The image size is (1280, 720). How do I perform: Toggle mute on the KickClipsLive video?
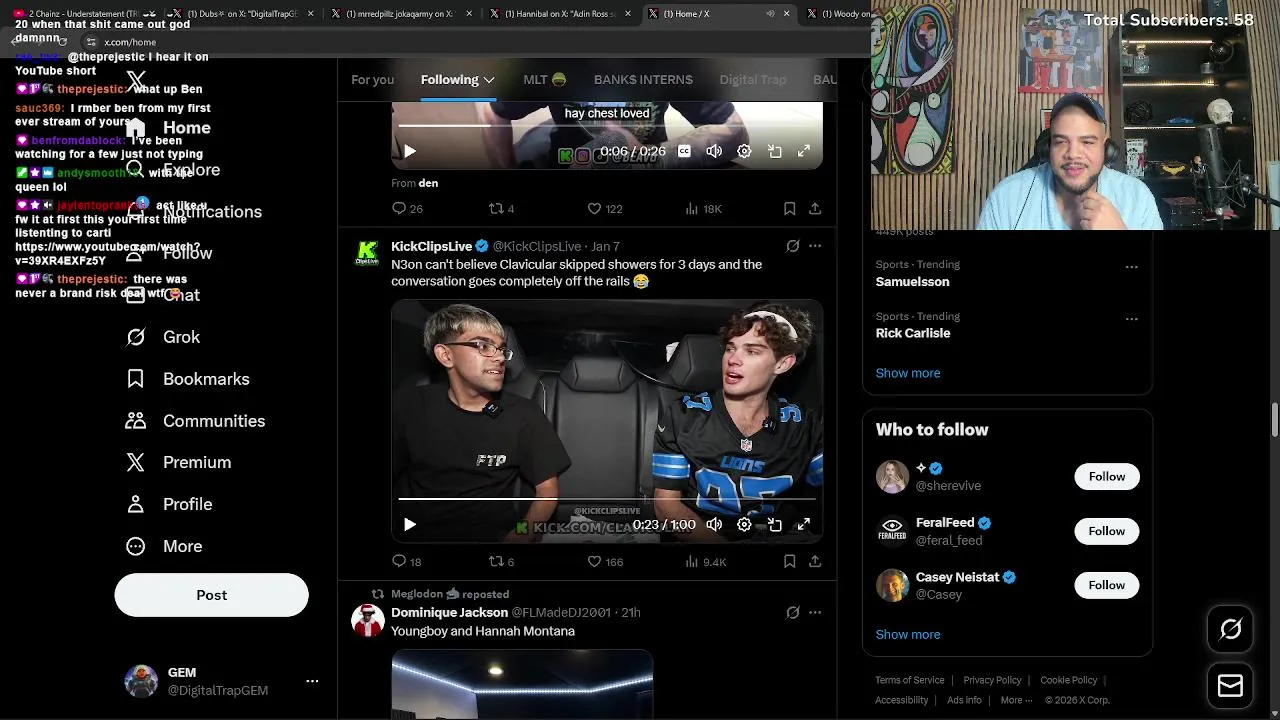click(714, 524)
